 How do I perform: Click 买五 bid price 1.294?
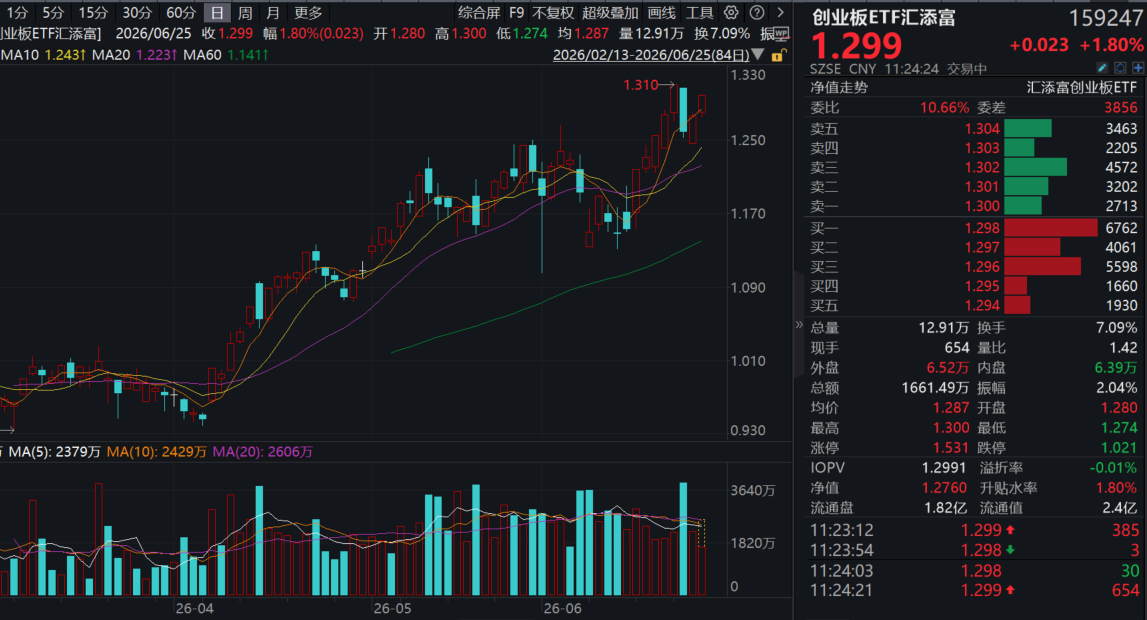click(982, 306)
